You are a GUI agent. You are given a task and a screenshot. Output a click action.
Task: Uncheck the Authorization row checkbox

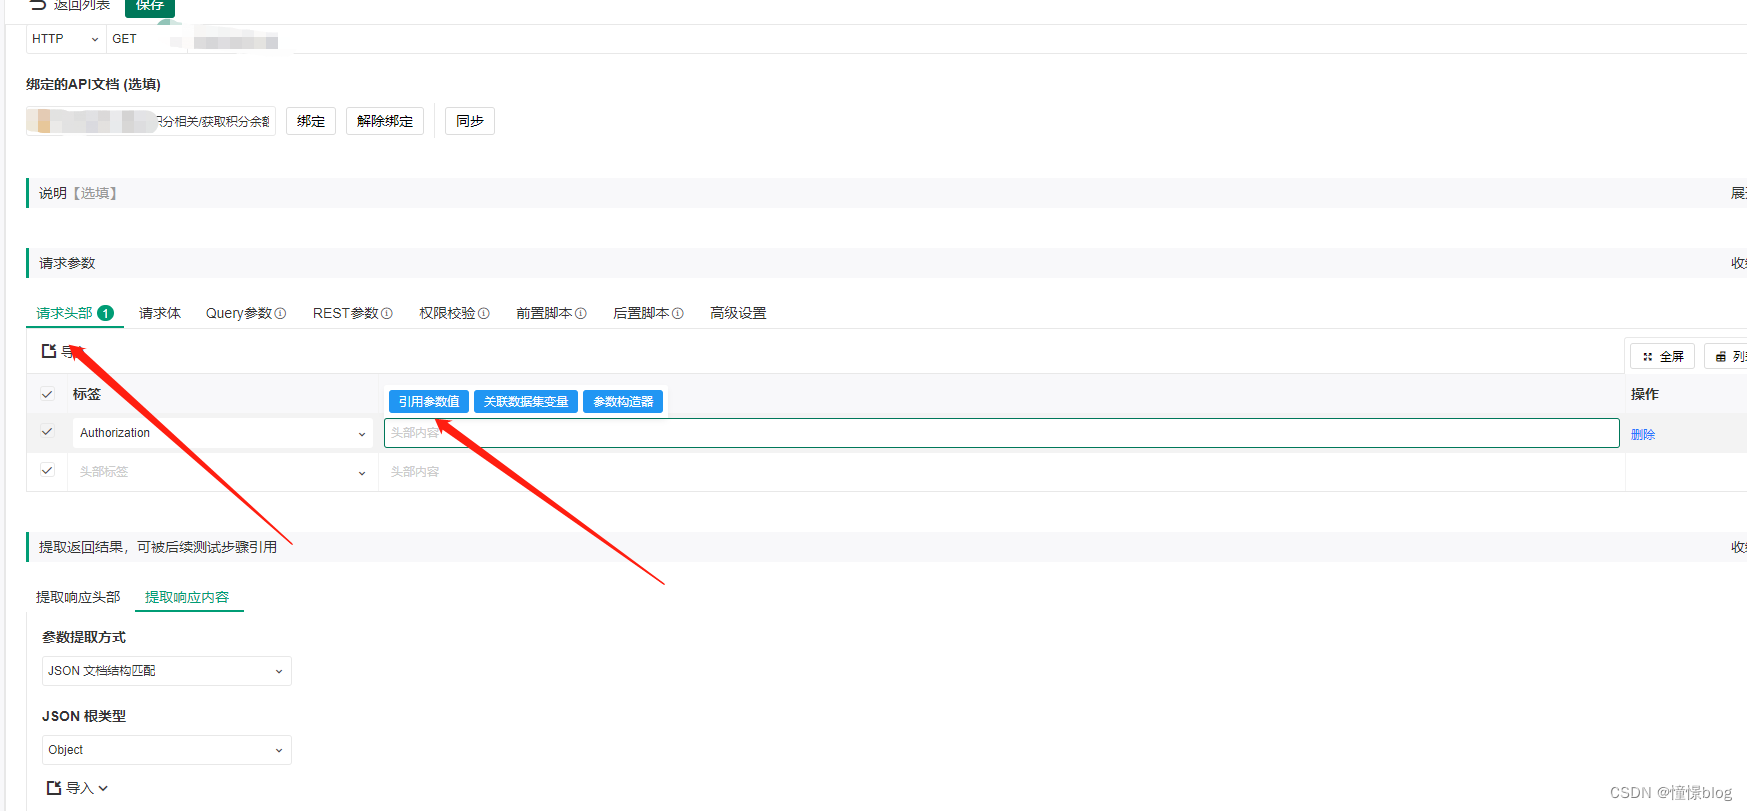tap(47, 432)
